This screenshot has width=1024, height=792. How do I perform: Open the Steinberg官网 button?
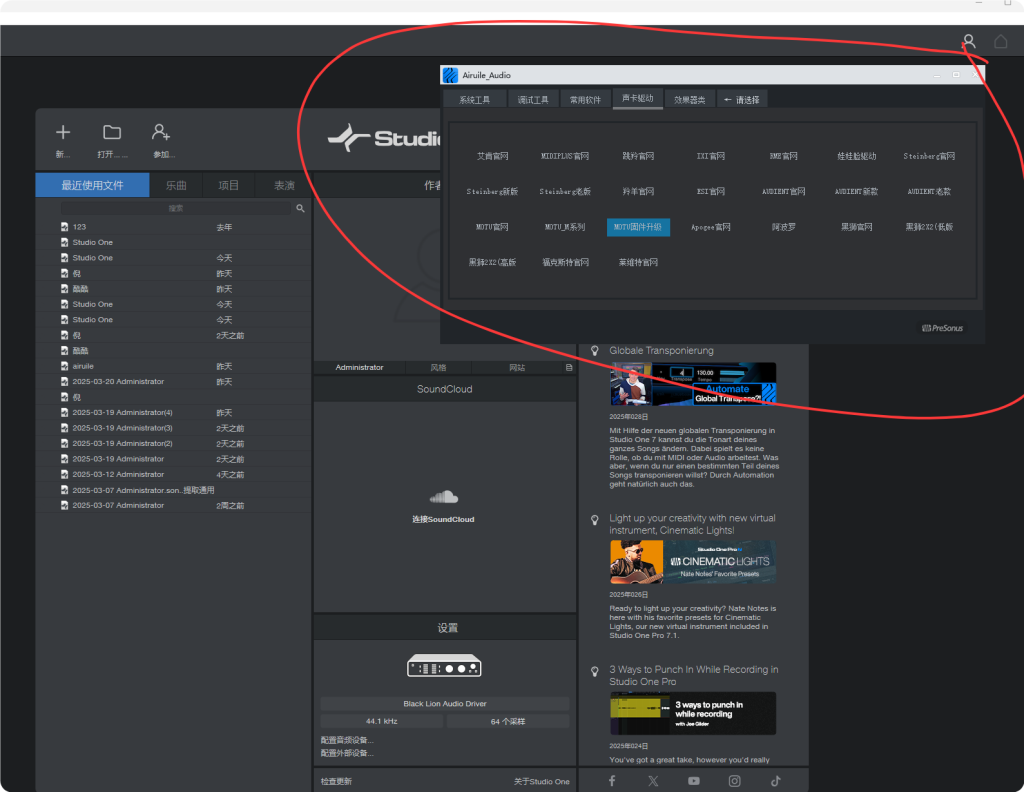pyautogui.click(x=929, y=156)
